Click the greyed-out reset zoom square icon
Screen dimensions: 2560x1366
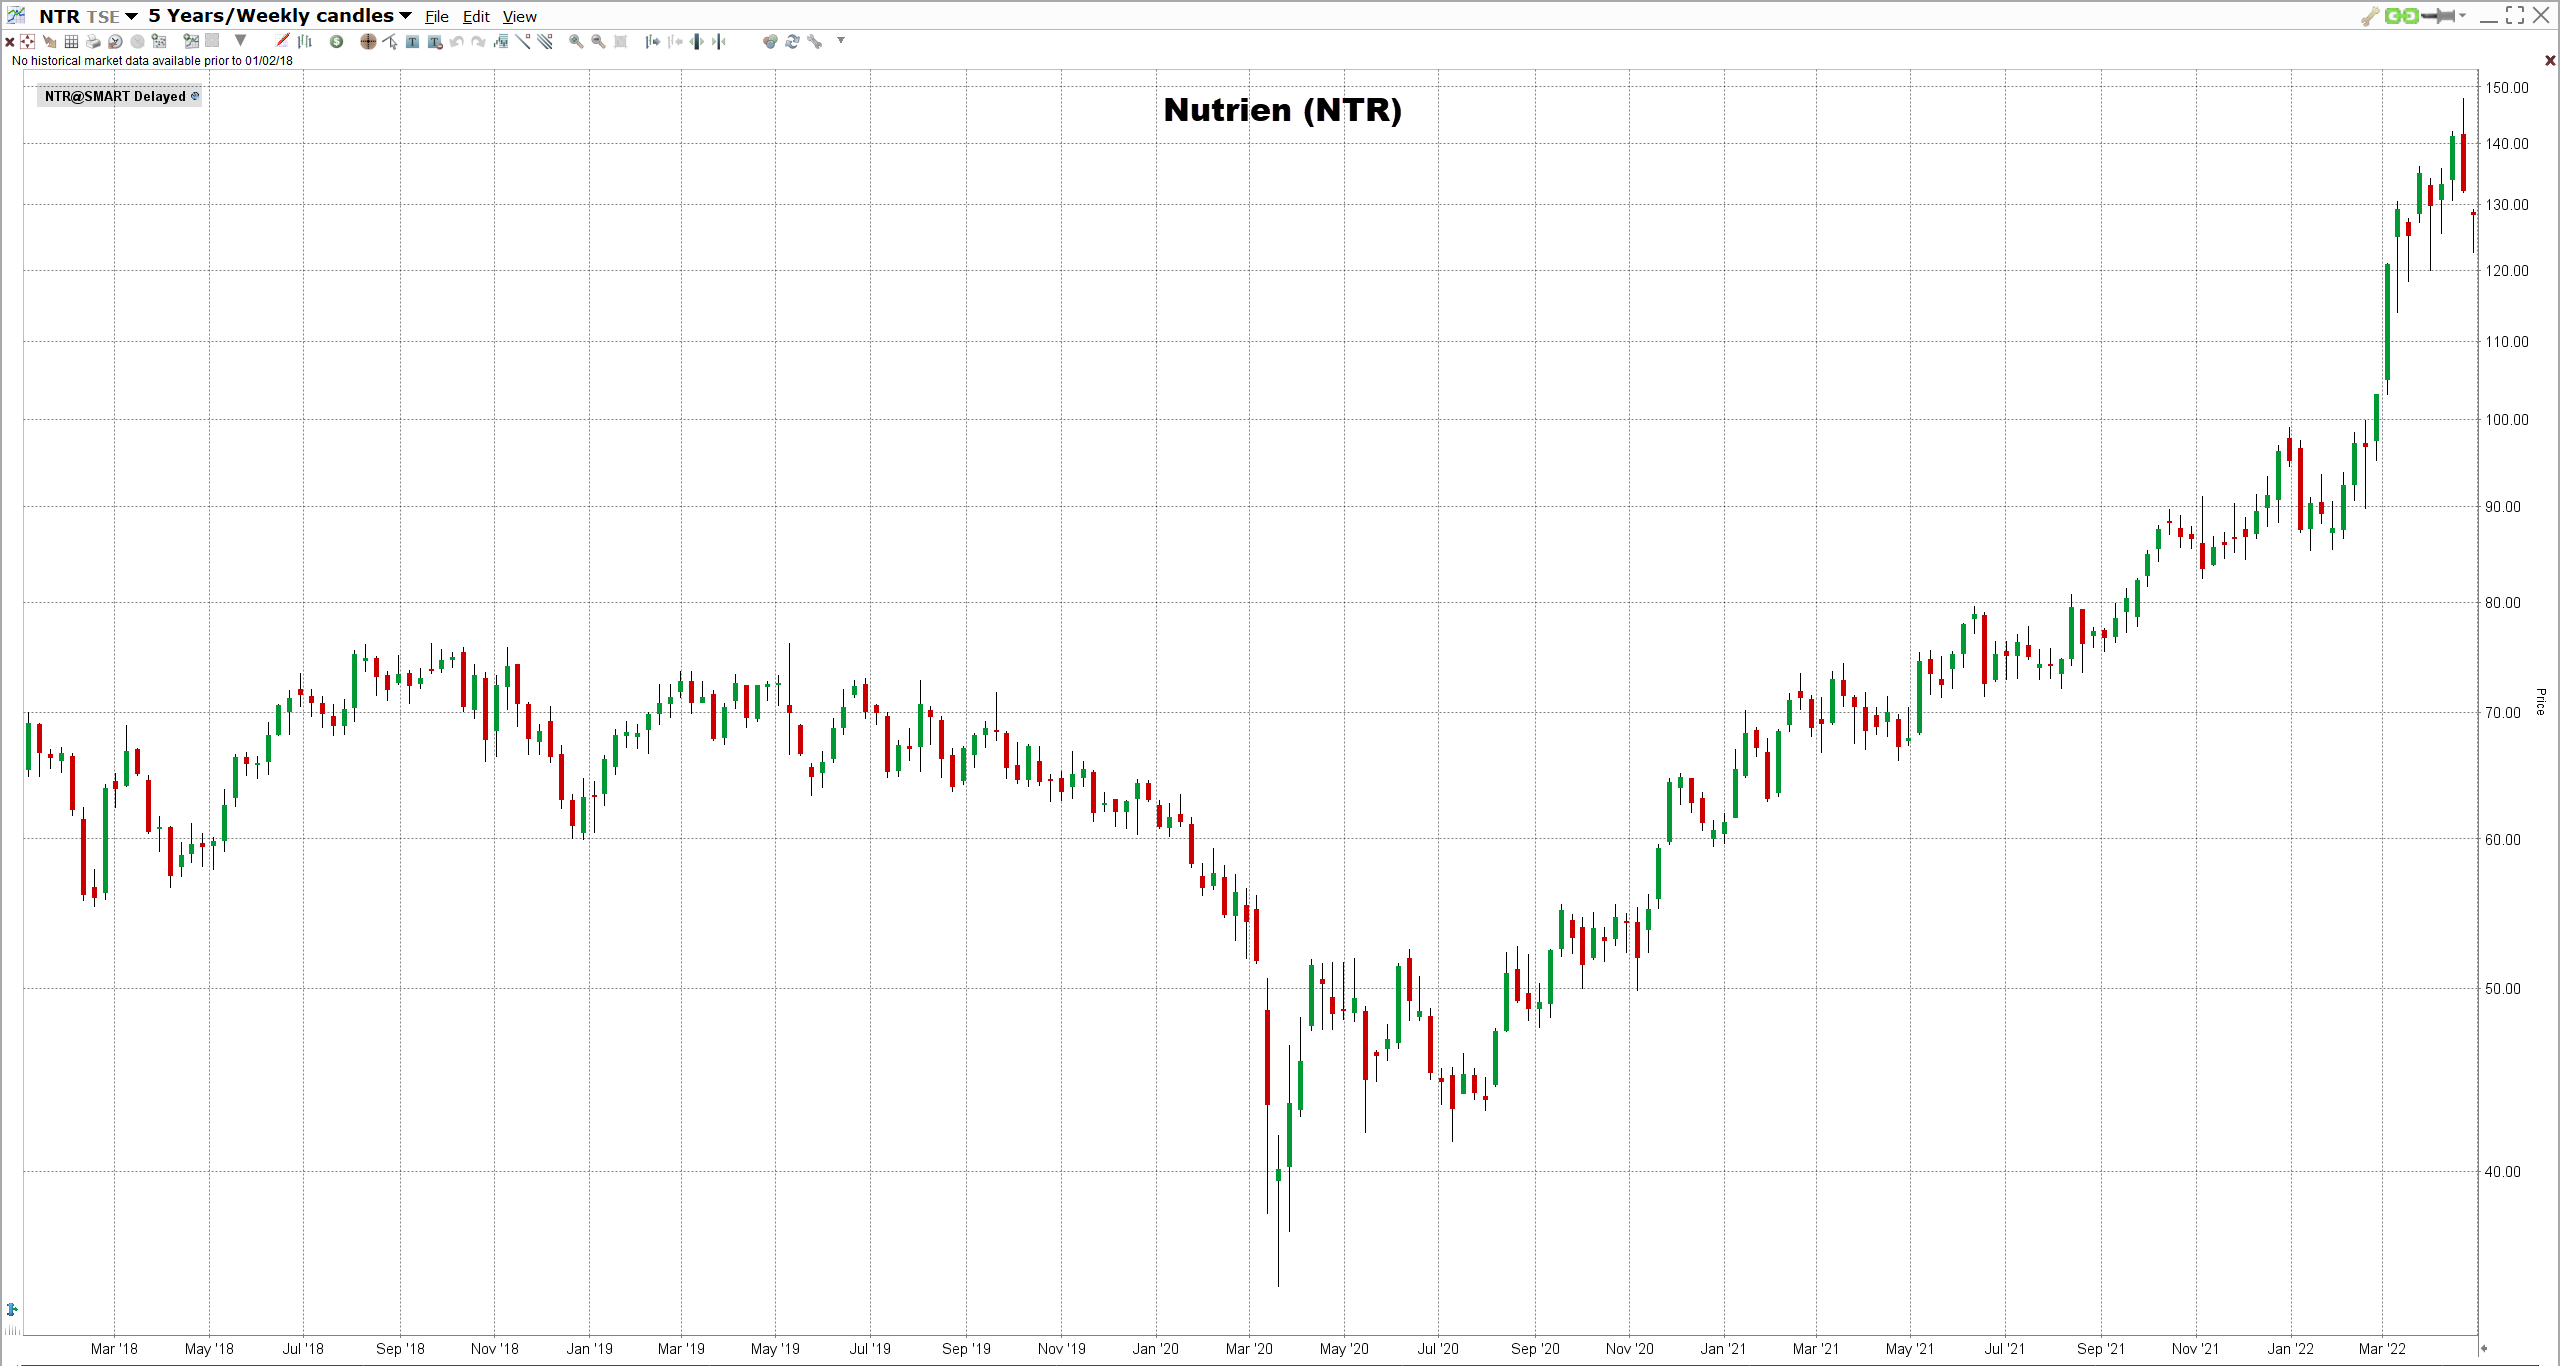[x=620, y=42]
